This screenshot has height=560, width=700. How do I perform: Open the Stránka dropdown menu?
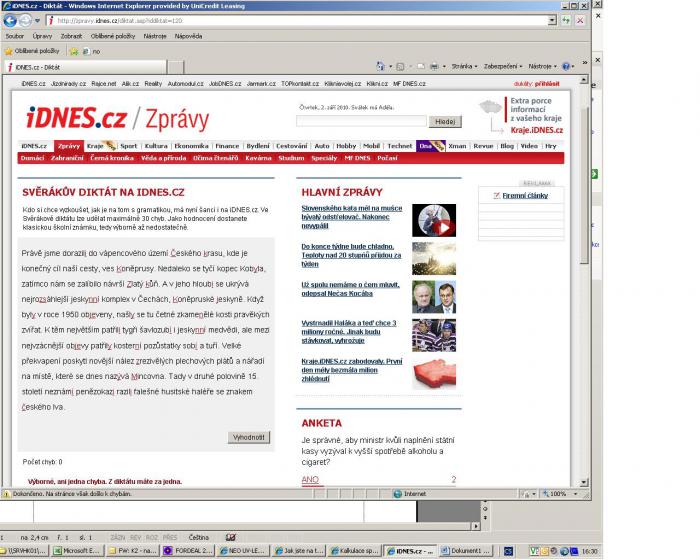(464, 67)
